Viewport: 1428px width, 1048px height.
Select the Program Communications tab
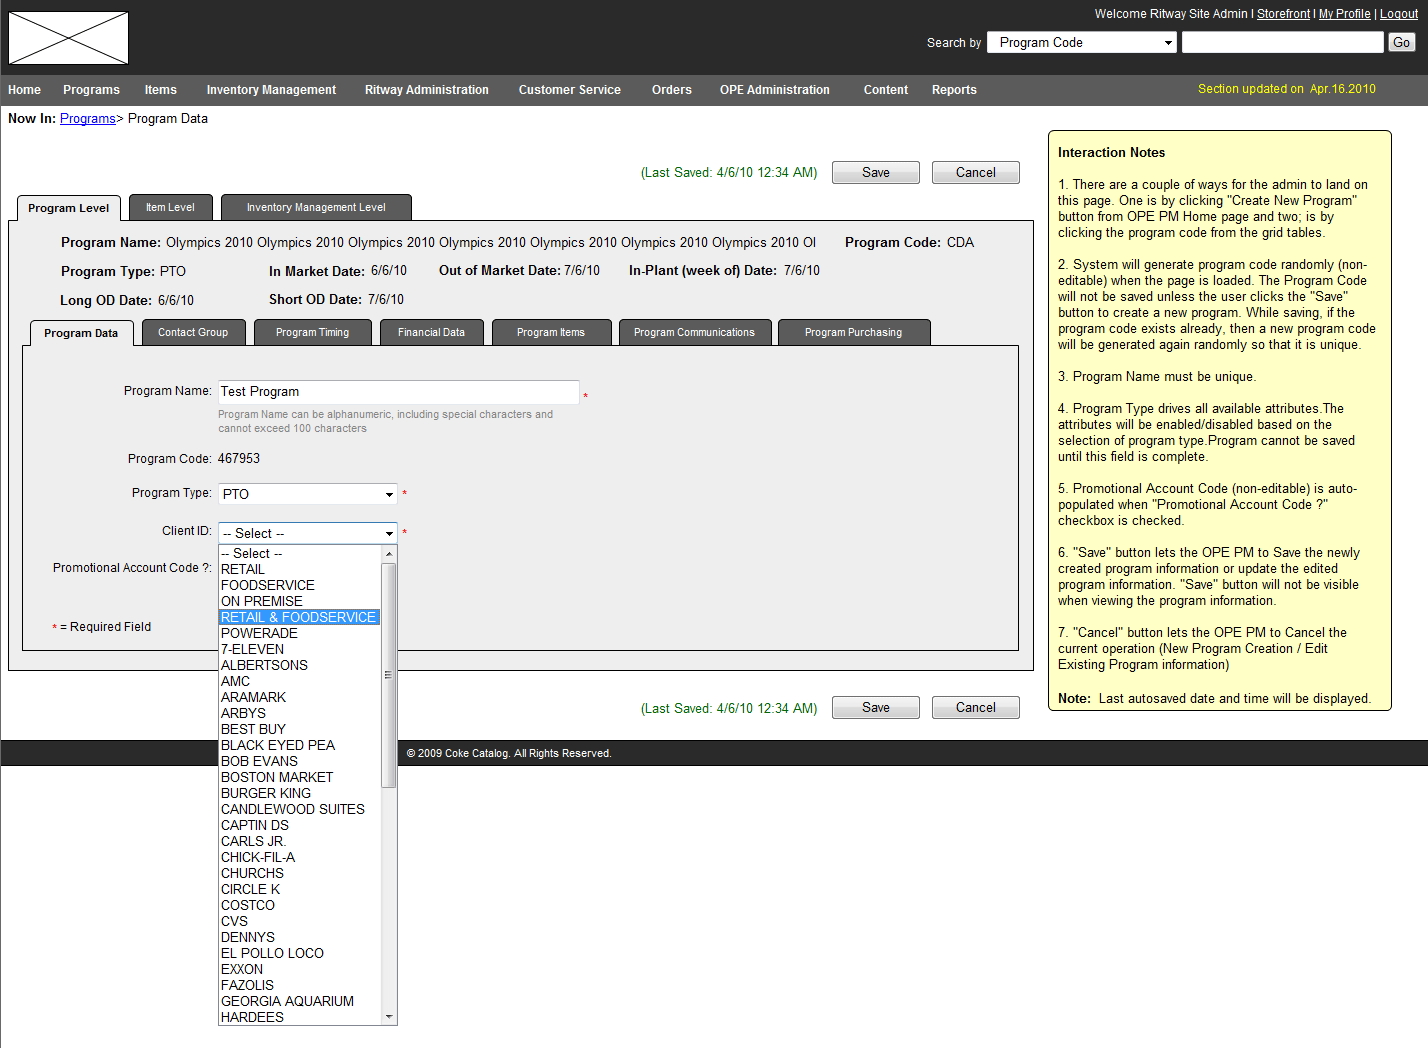tap(694, 331)
